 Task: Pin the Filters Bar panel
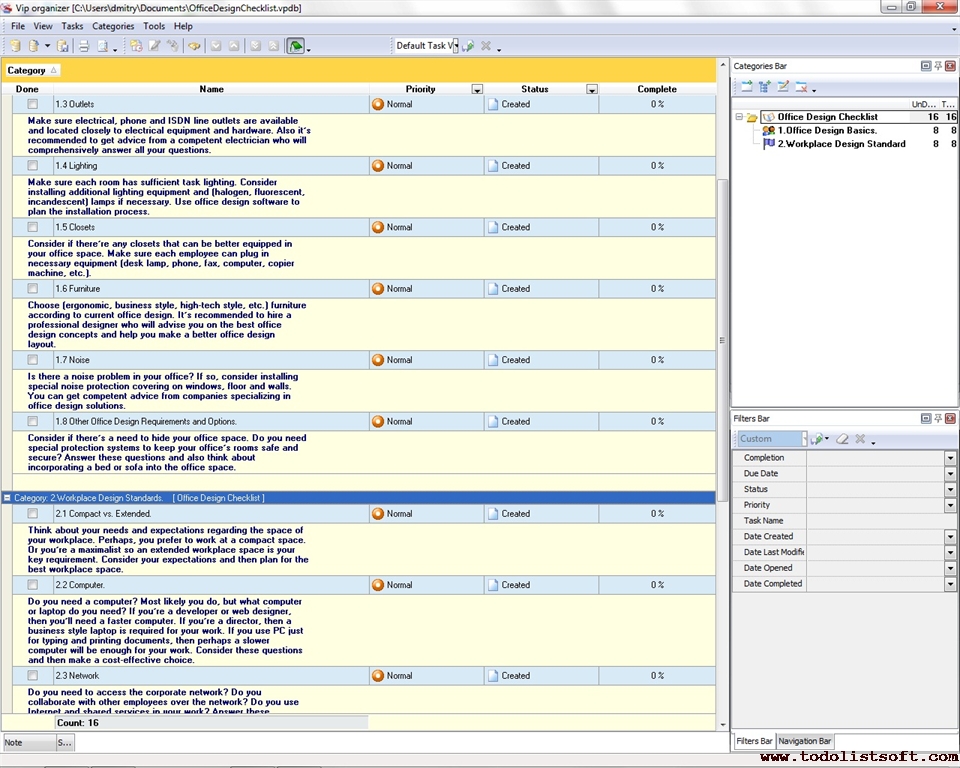point(938,419)
